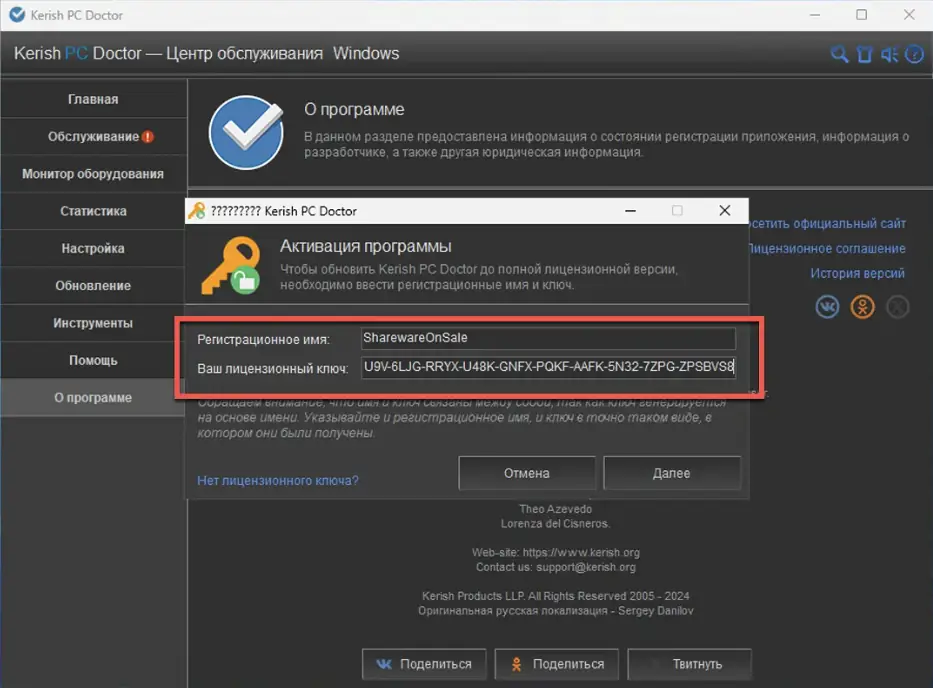Click the Регистрационное имя input field

click(x=548, y=338)
